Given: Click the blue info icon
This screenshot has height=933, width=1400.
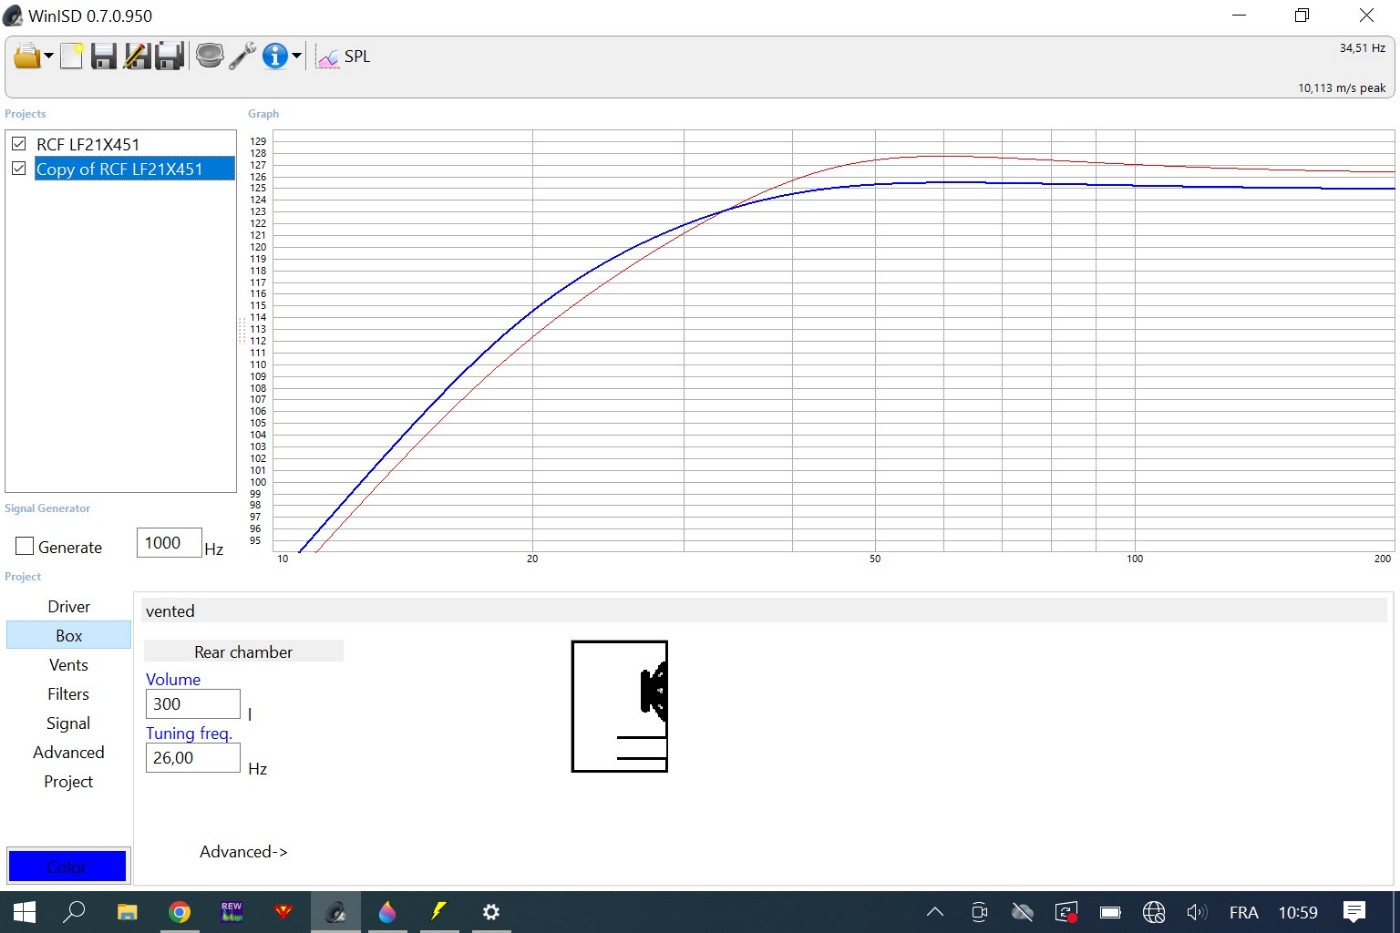Looking at the screenshot, I should tap(274, 56).
